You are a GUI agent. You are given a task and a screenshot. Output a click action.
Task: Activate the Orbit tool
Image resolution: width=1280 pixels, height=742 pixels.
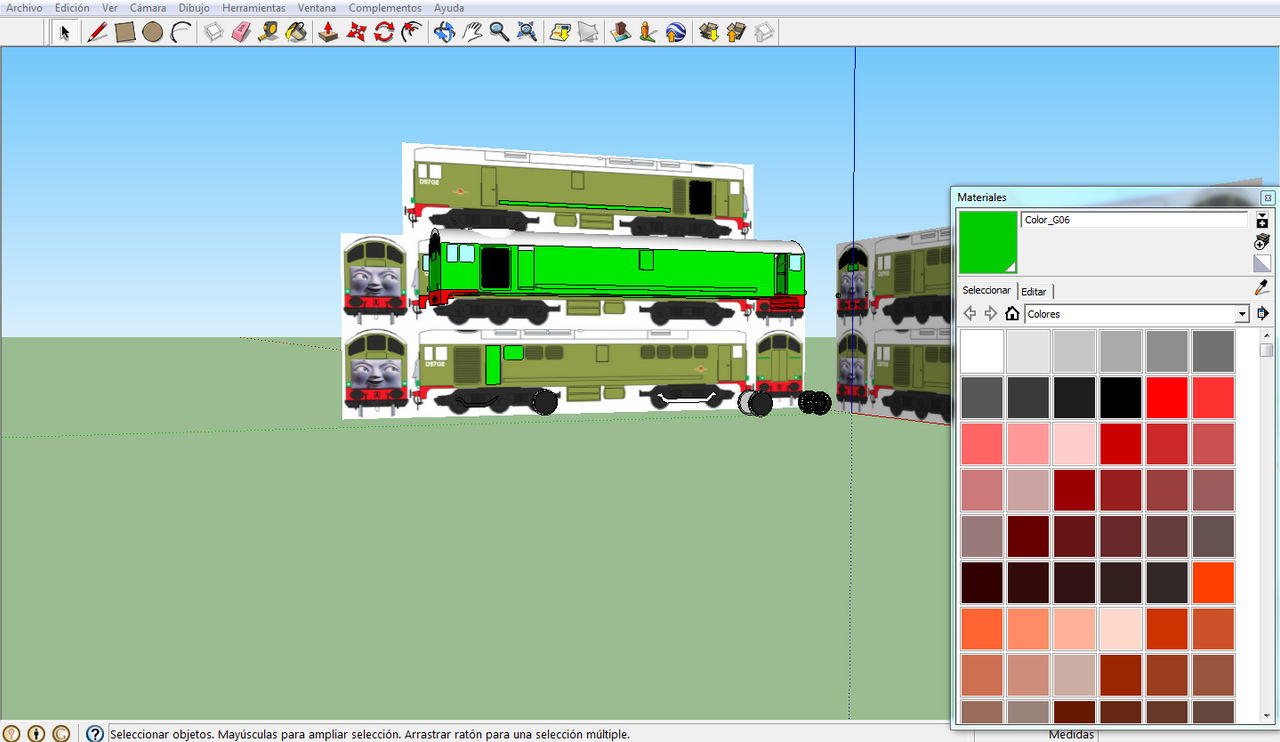[444, 31]
